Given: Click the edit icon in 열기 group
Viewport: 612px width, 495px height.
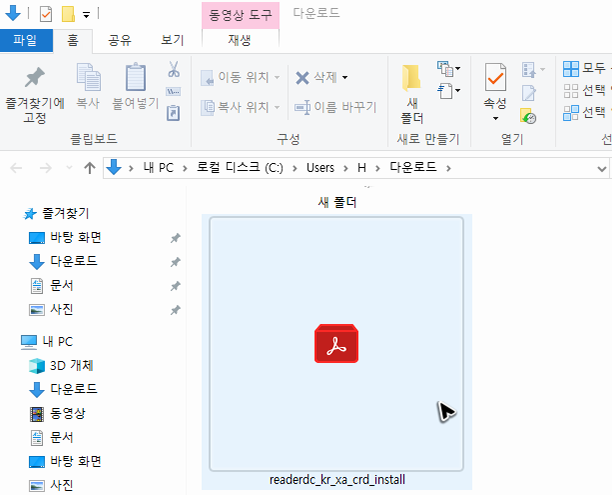Looking at the screenshot, I should 529,93.
